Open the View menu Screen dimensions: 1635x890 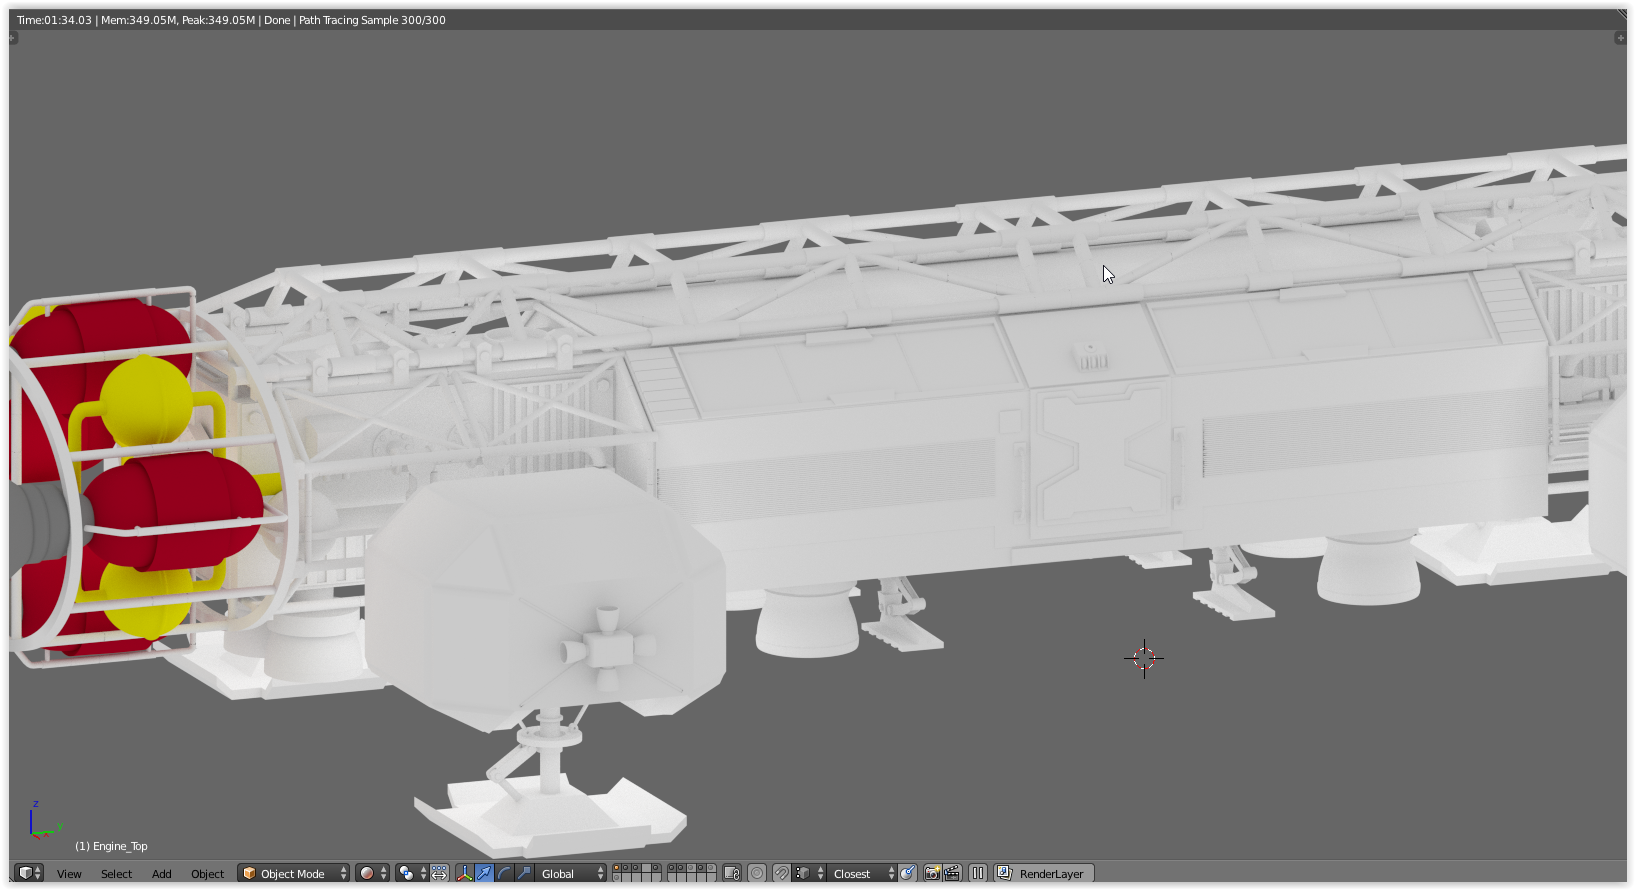(x=69, y=874)
